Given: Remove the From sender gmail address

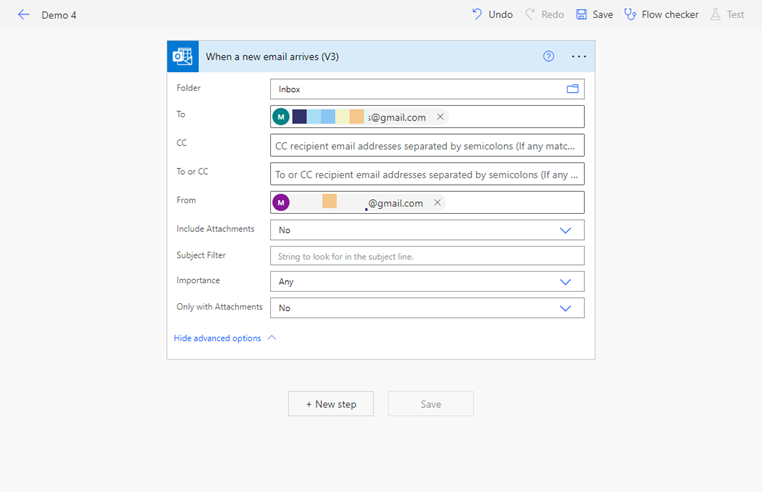Looking at the screenshot, I should click(437, 203).
